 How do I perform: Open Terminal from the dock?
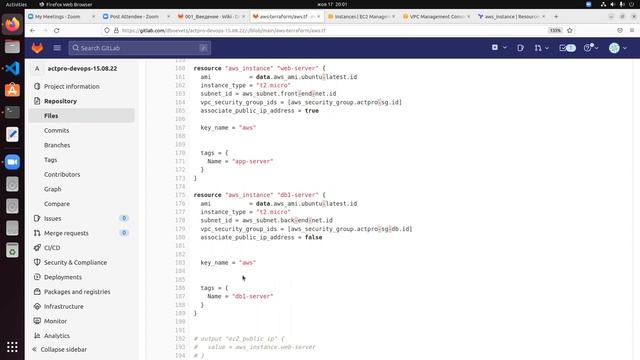[x=12, y=112]
